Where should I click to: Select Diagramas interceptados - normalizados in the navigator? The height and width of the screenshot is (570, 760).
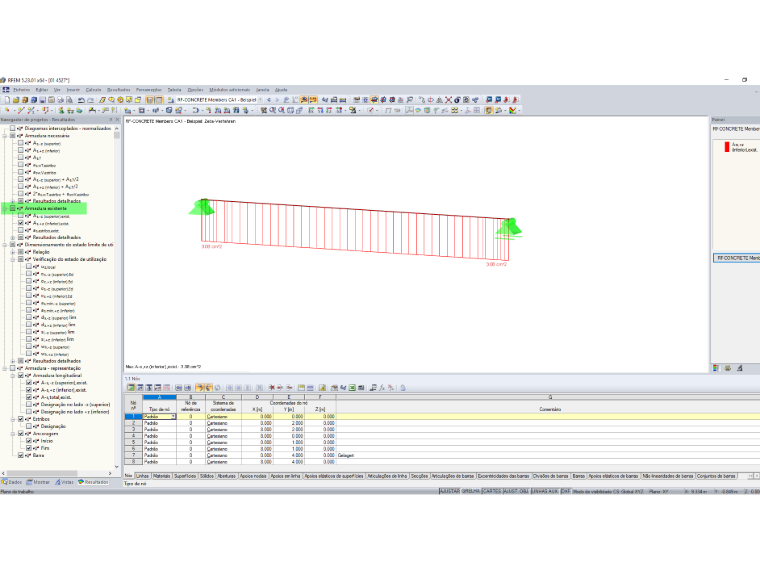pyautogui.click(x=67, y=128)
